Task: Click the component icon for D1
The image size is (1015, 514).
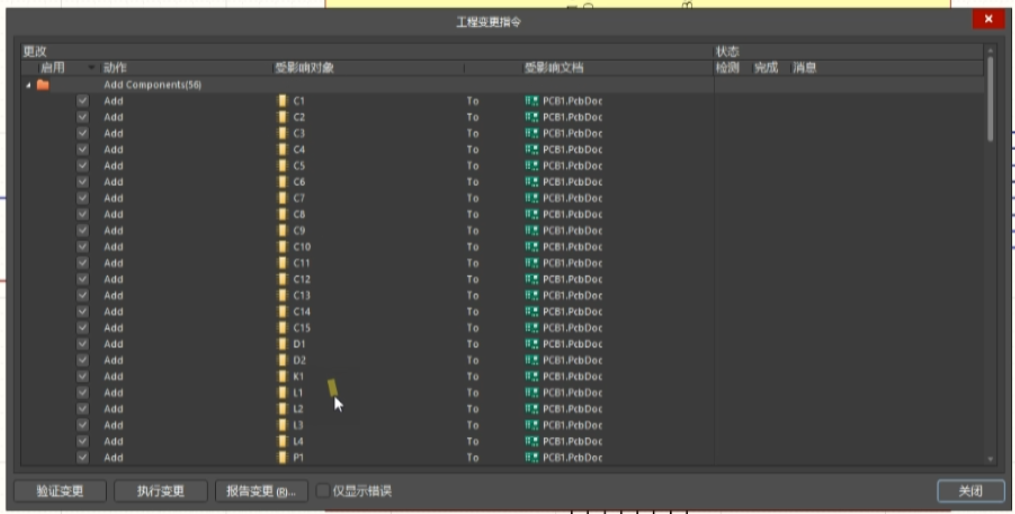Action: pos(282,344)
